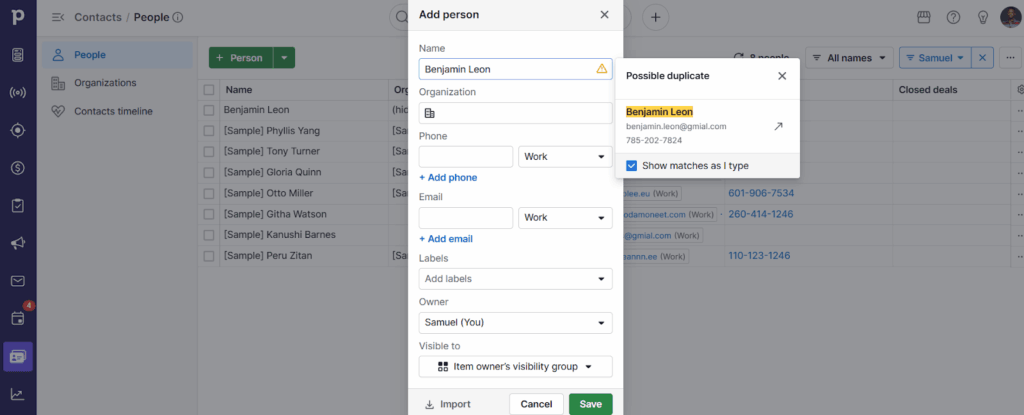This screenshot has width=1024, height=415.
Task: Tick the checkbox beside Benjamin Leon row
Action: tap(209, 109)
